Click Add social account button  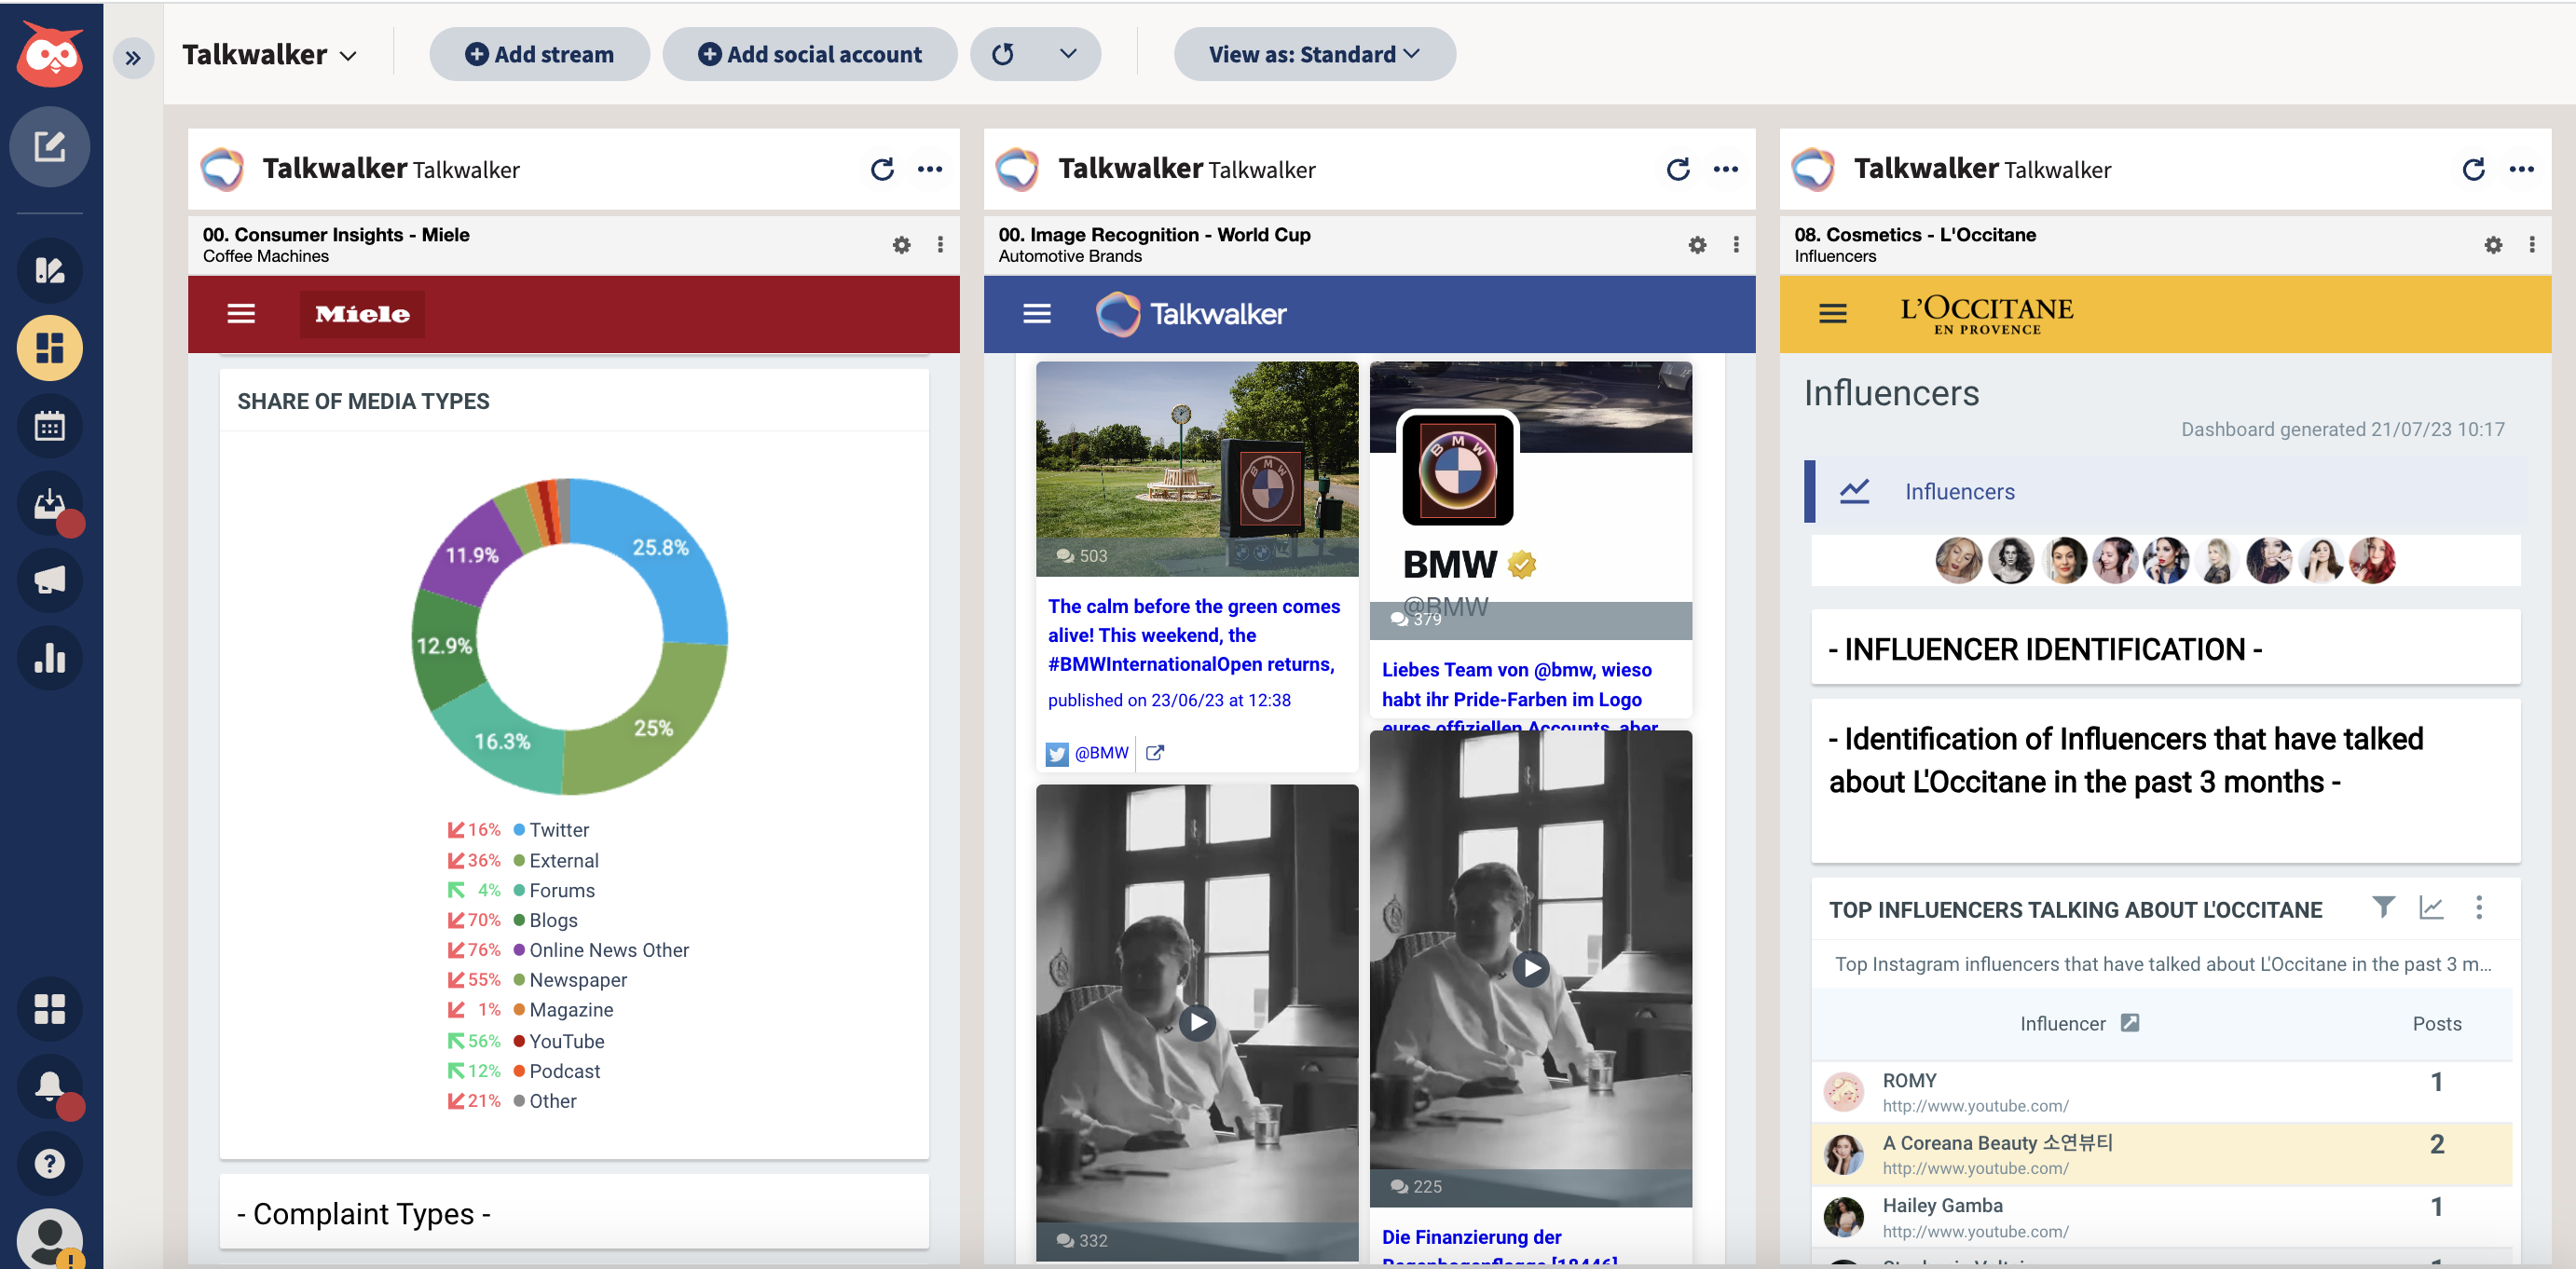[x=808, y=54]
